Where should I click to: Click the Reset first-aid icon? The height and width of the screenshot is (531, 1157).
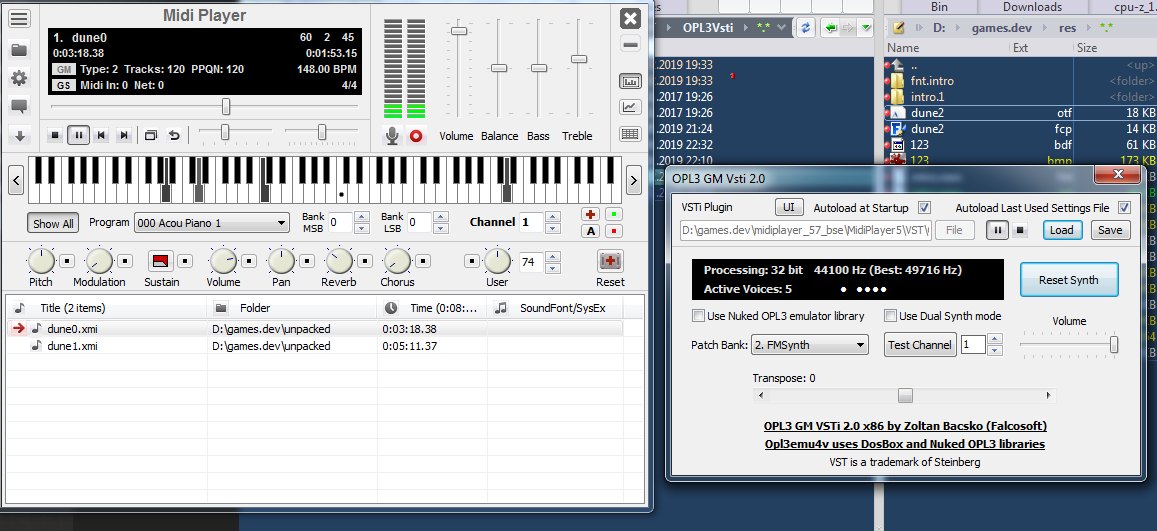pos(610,260)
